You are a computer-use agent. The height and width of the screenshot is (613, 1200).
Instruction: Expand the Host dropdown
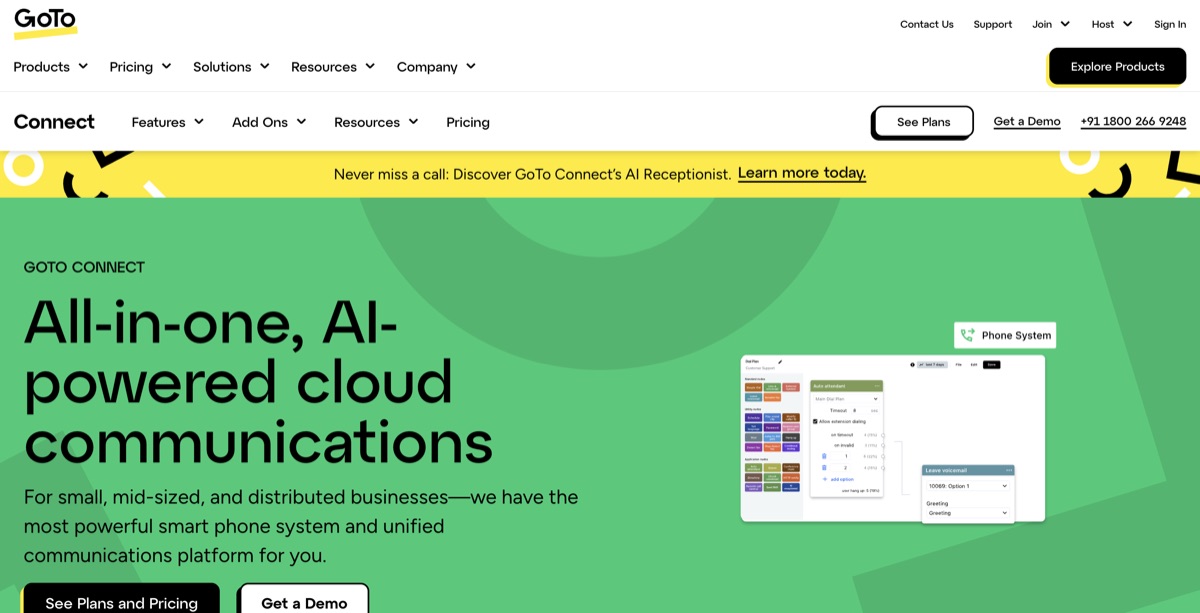tap(1112, 24)
